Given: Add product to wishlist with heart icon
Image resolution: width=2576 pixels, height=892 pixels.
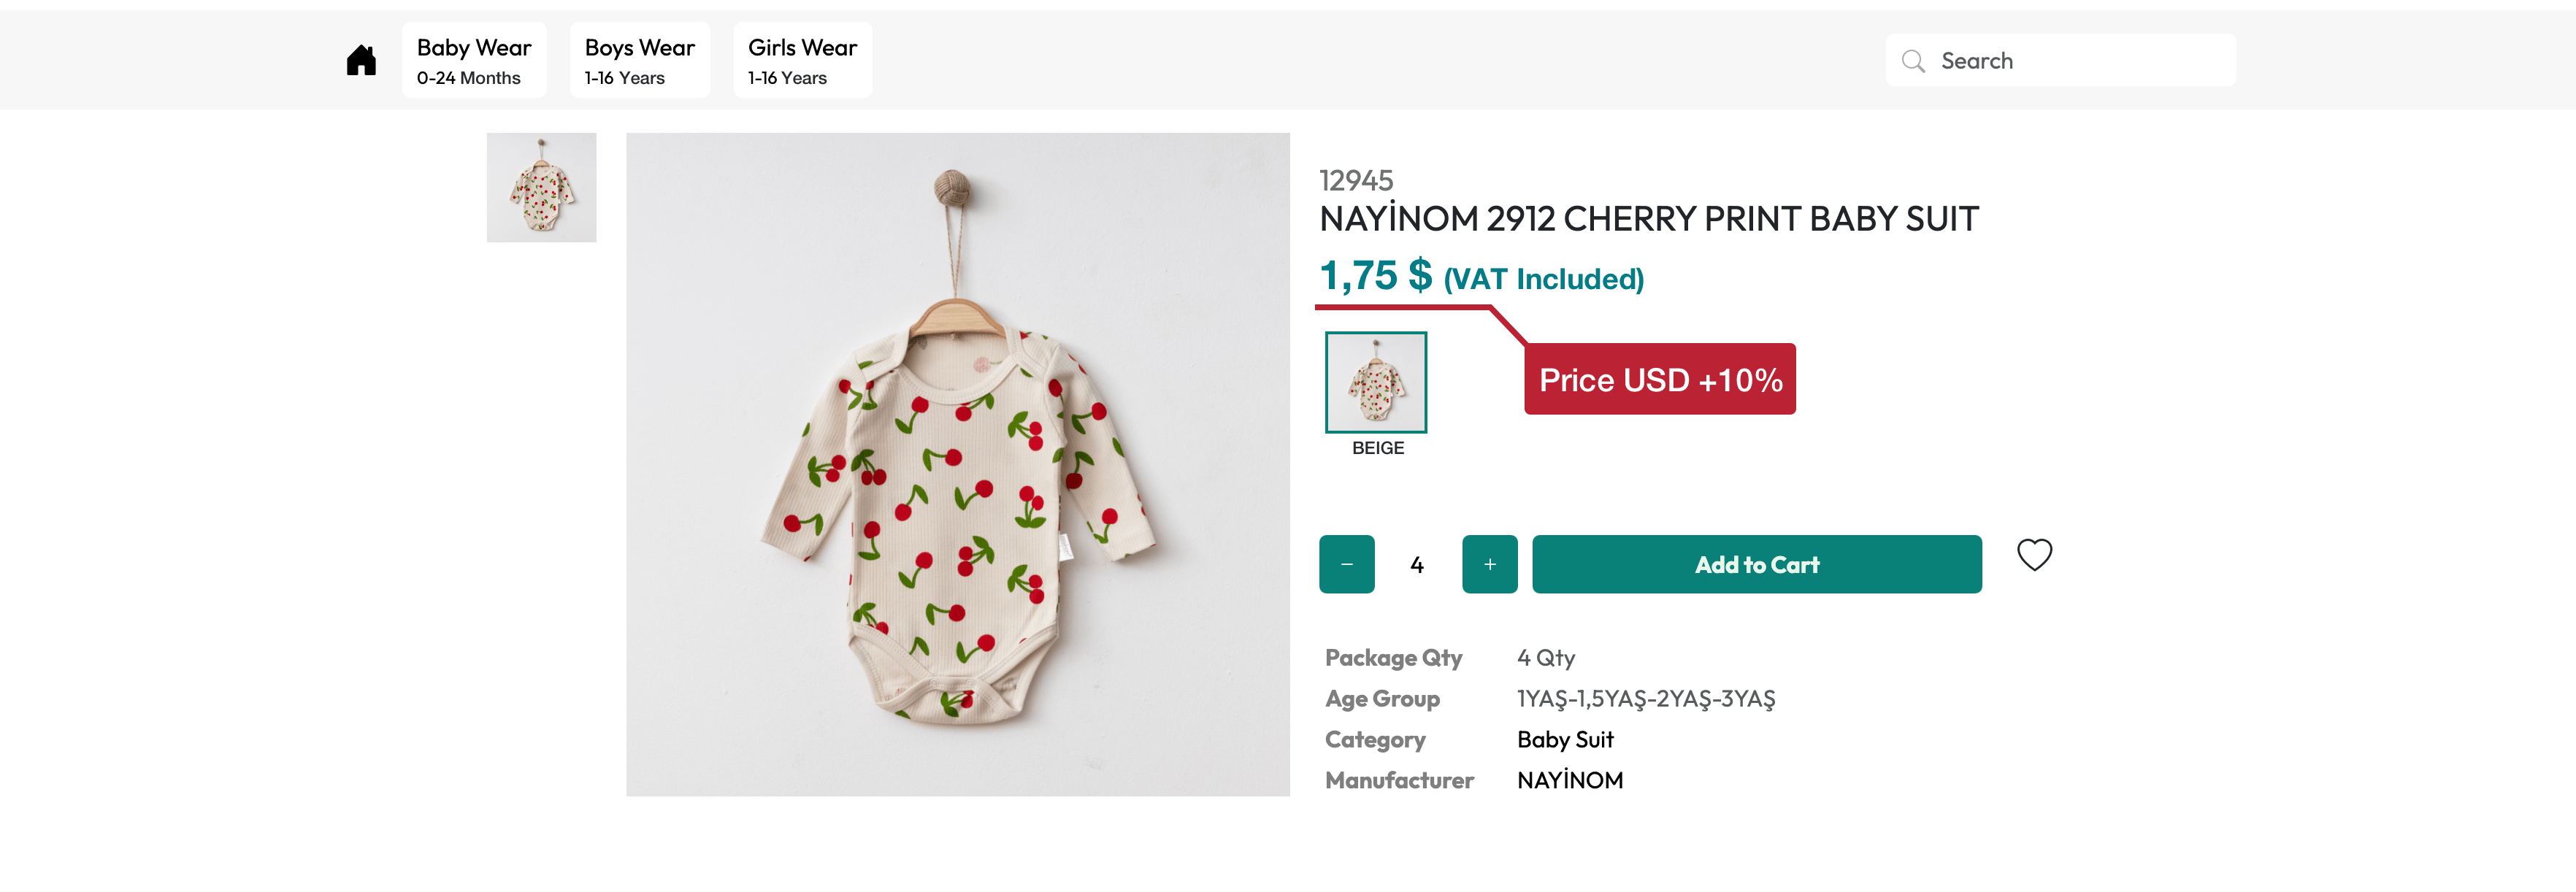Looking at the screenshot, I should click(2033, 555).
